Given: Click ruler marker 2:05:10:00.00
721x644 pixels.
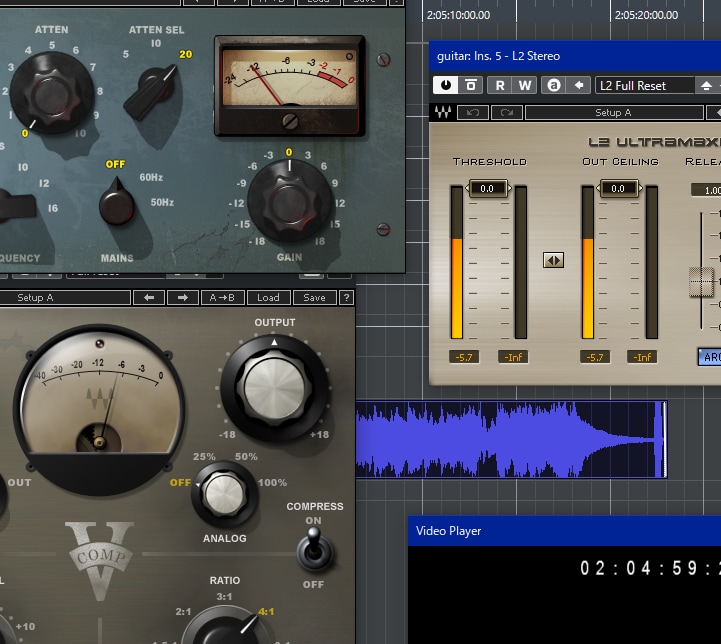Looking at the screenshot, I should pyautogui.click(x=458, y=15).
